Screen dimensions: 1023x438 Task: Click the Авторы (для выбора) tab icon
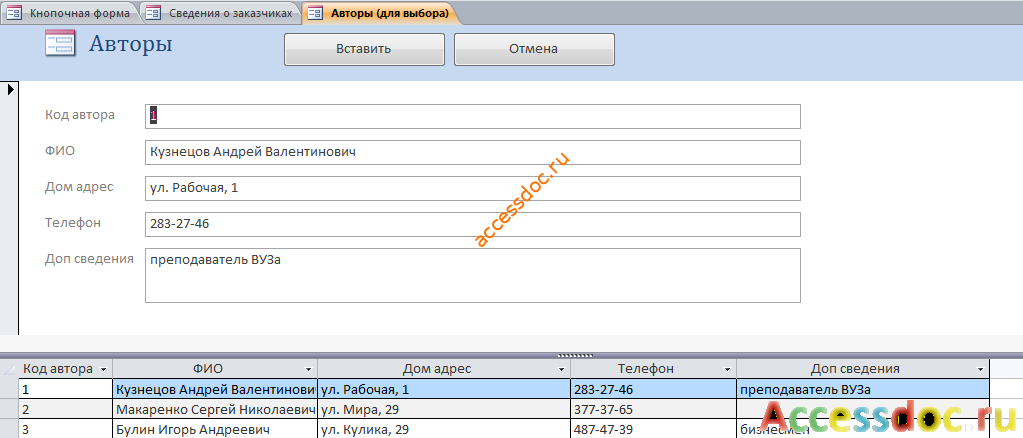(x=315, y=13)
